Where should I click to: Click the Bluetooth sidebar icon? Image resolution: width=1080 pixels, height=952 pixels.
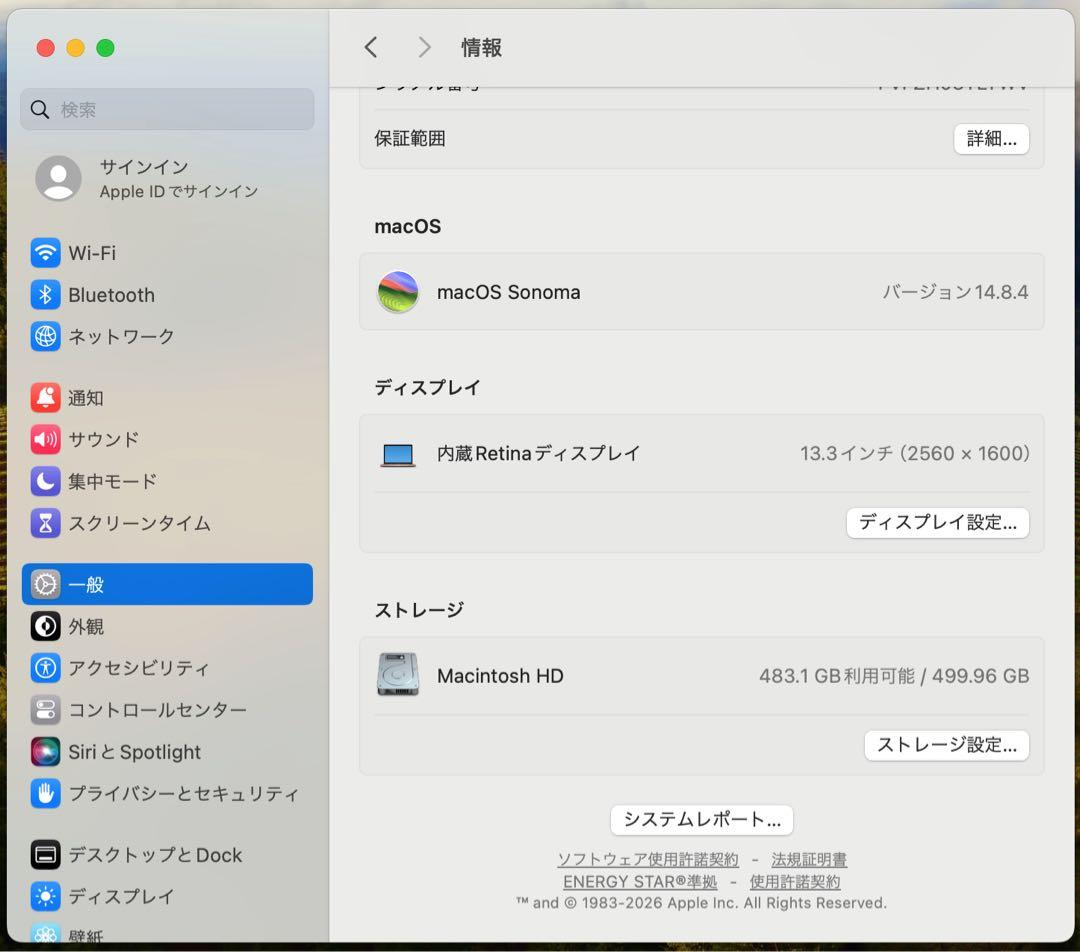coord(45,295)
